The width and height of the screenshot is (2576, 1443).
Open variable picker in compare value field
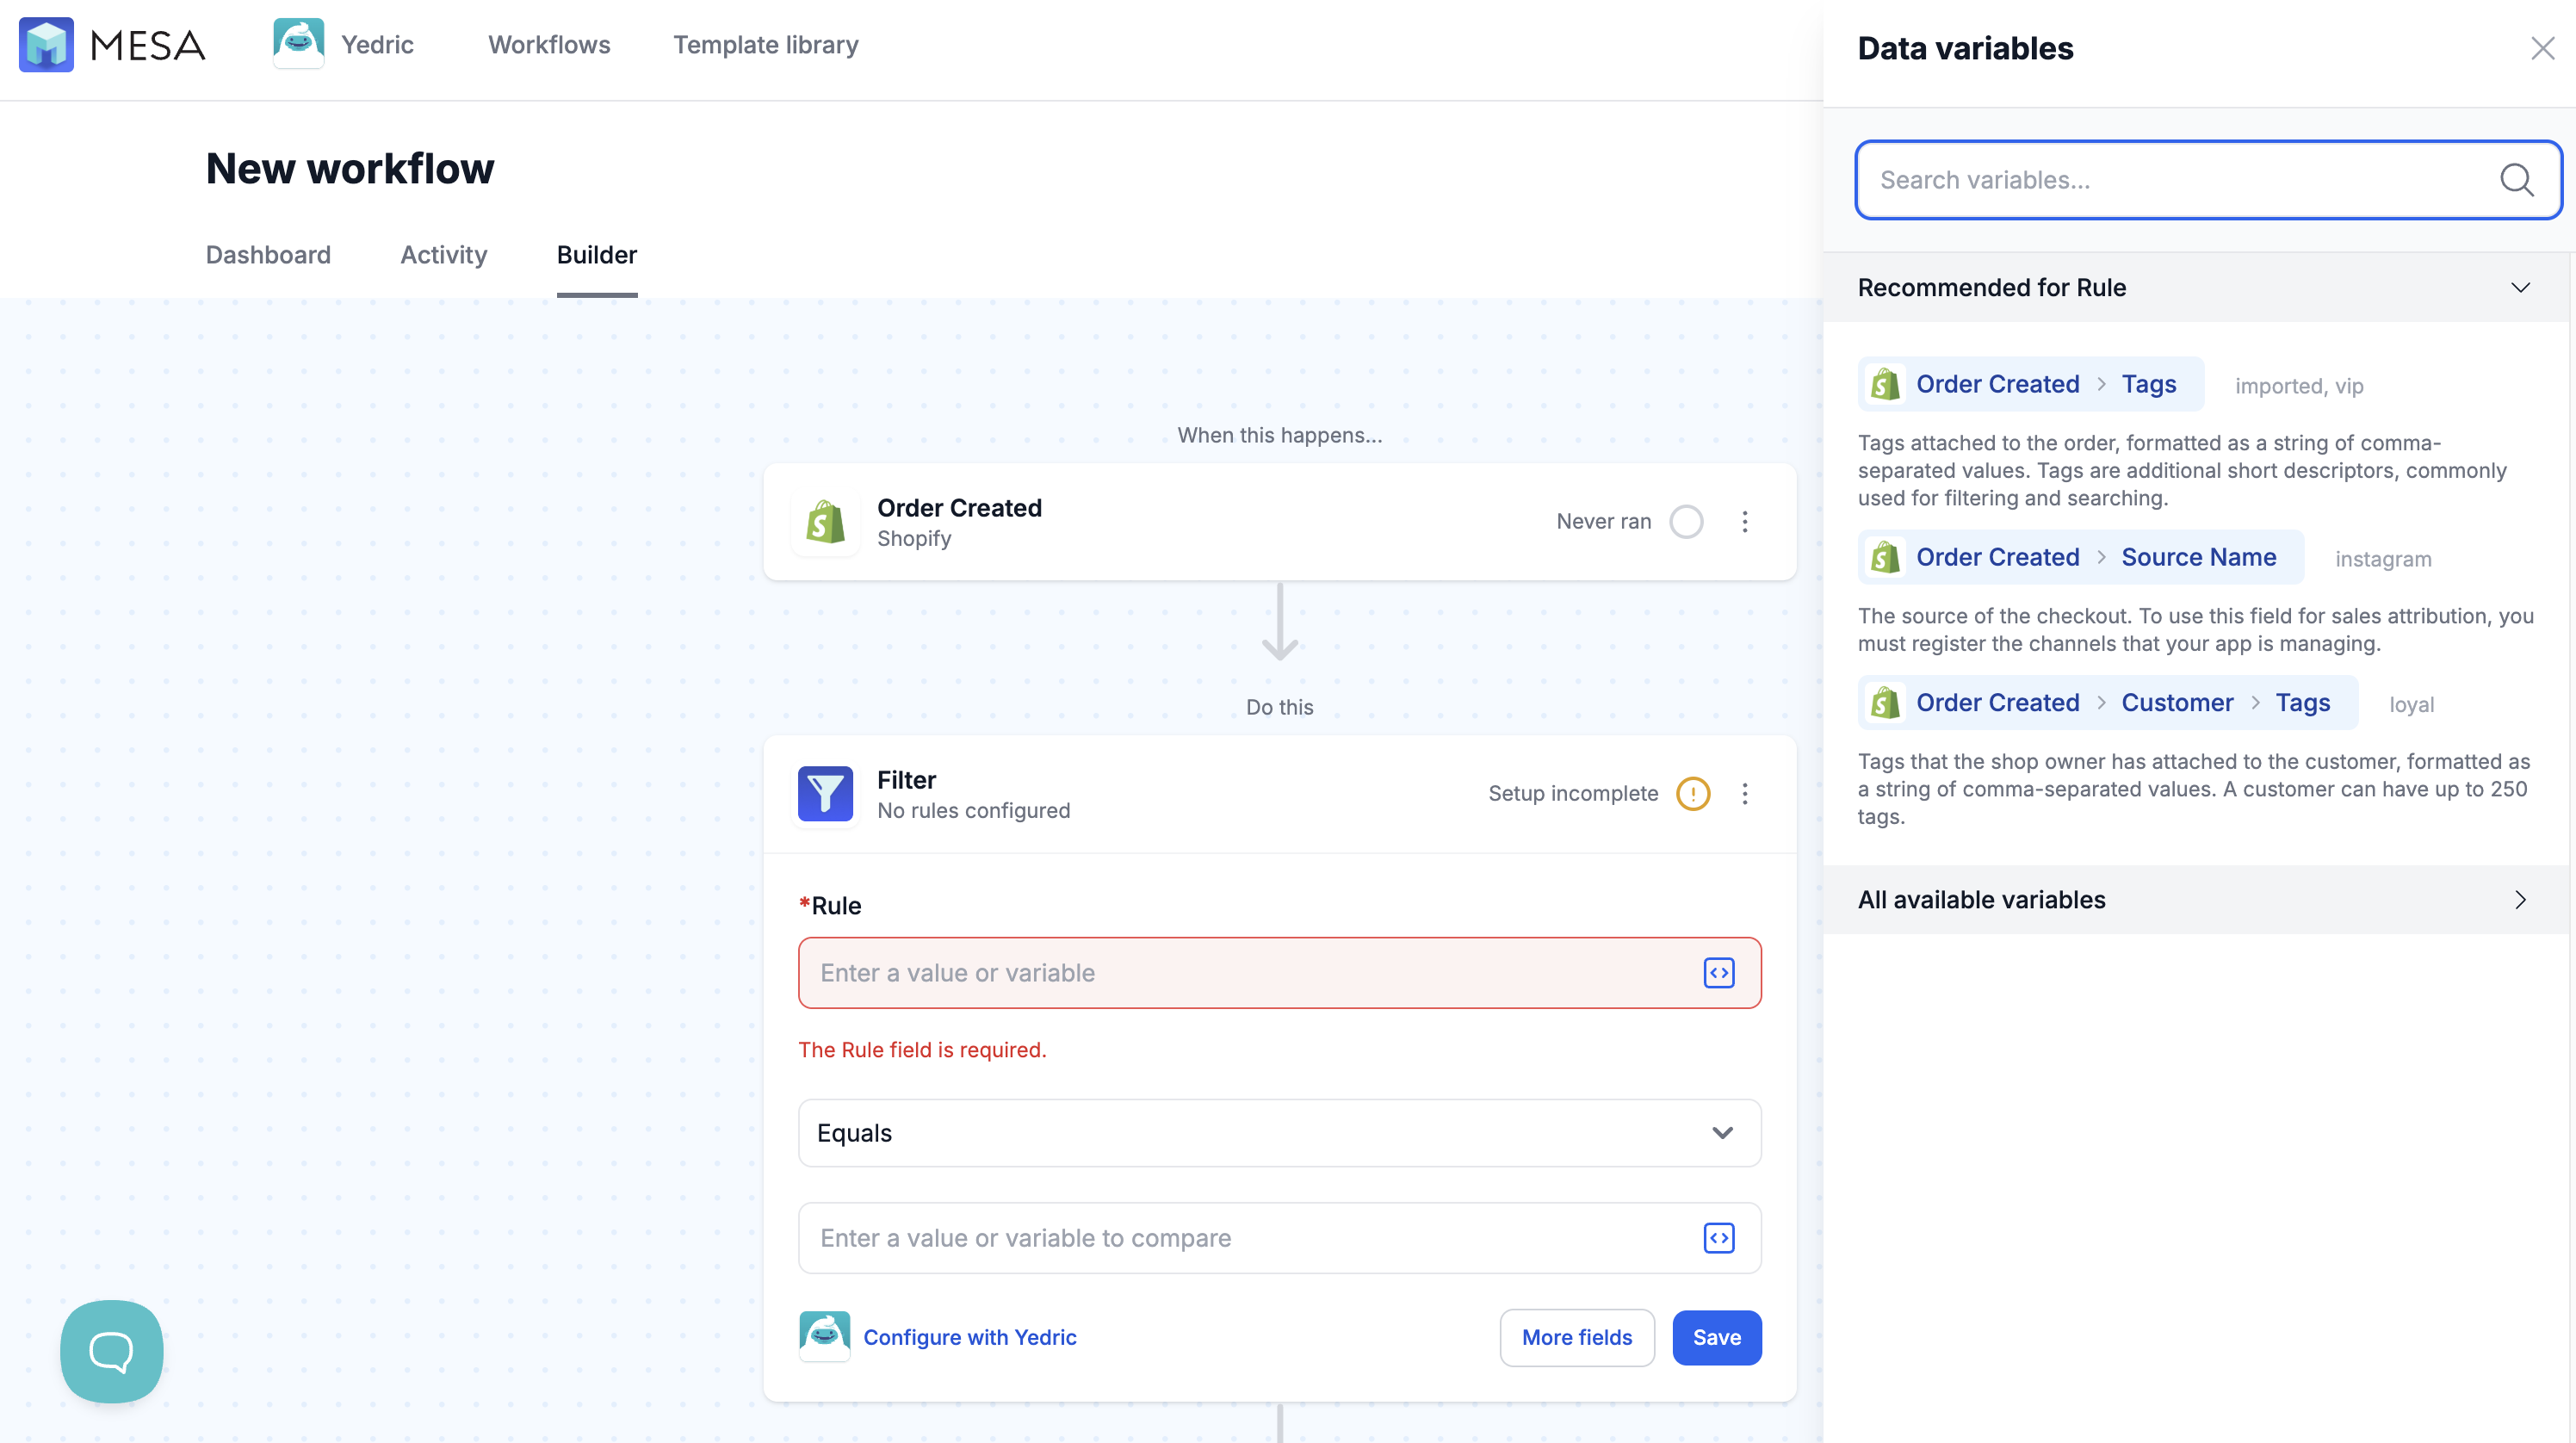[x=1719, y=1238]
